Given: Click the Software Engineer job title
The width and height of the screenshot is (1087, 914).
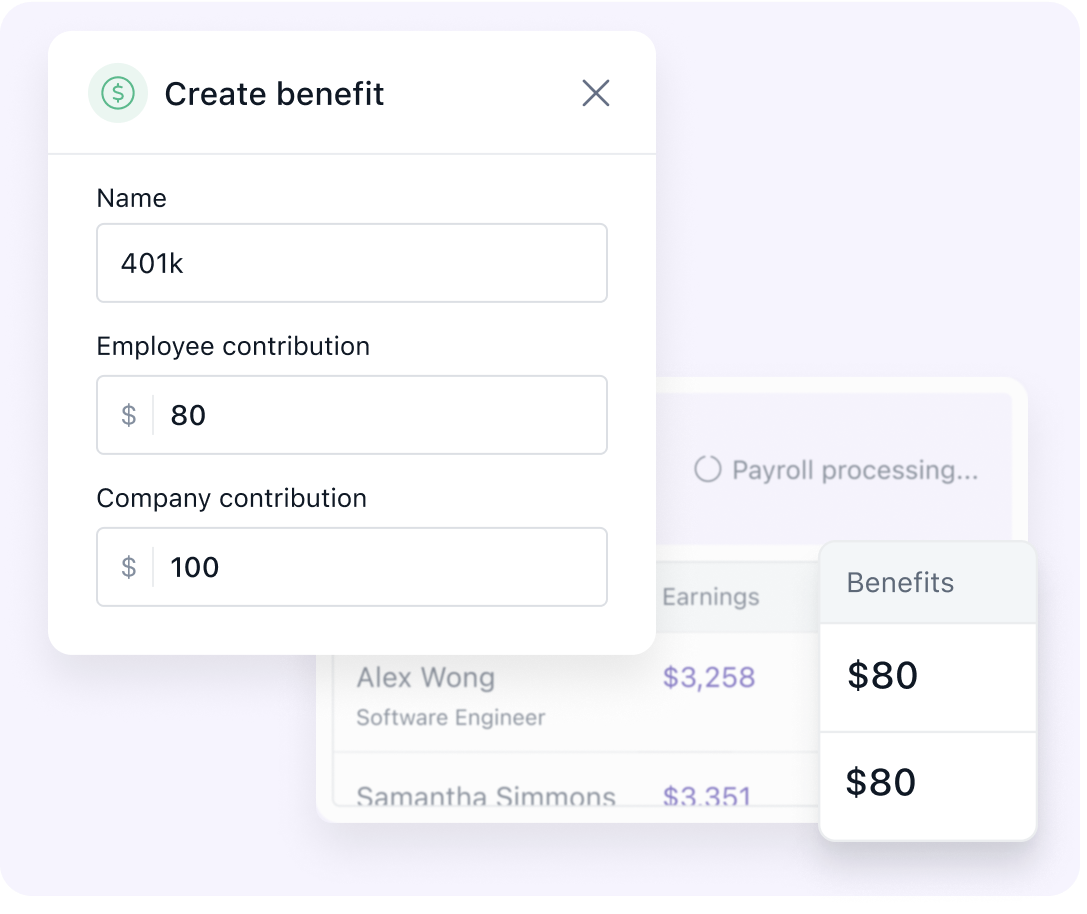Looking at the screenshot, I should click(x=451, y=717).
